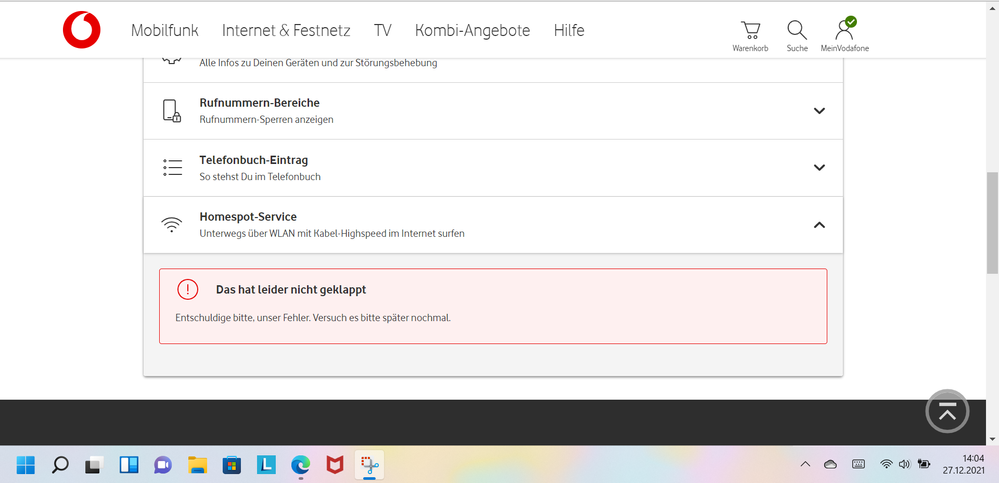The height and width of the screenshot is (483, 999).
Task: Open the Snipping Tool taskbar icon
Action: point(370,465)
